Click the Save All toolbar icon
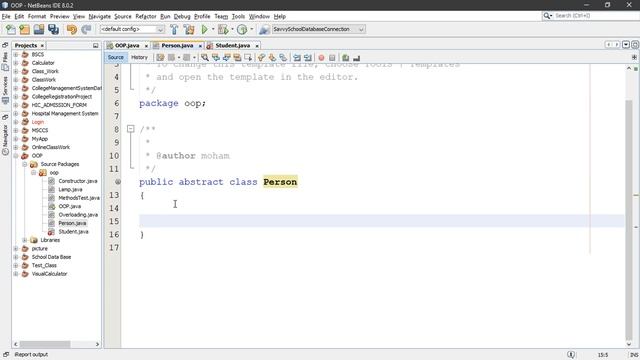The image size is (640, 360). click(53, 29)
